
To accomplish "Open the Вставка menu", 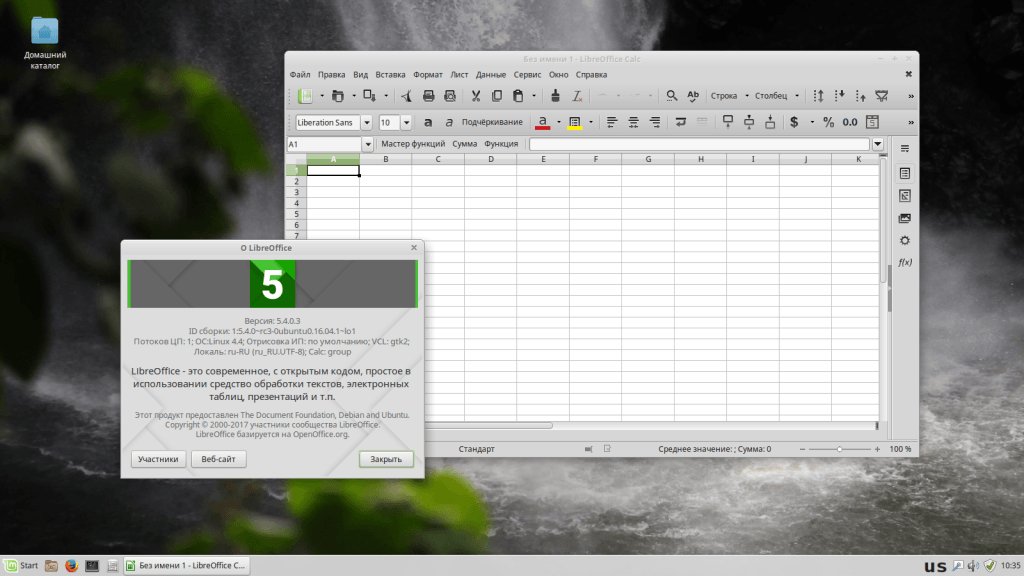I will (x=390, y=74).
